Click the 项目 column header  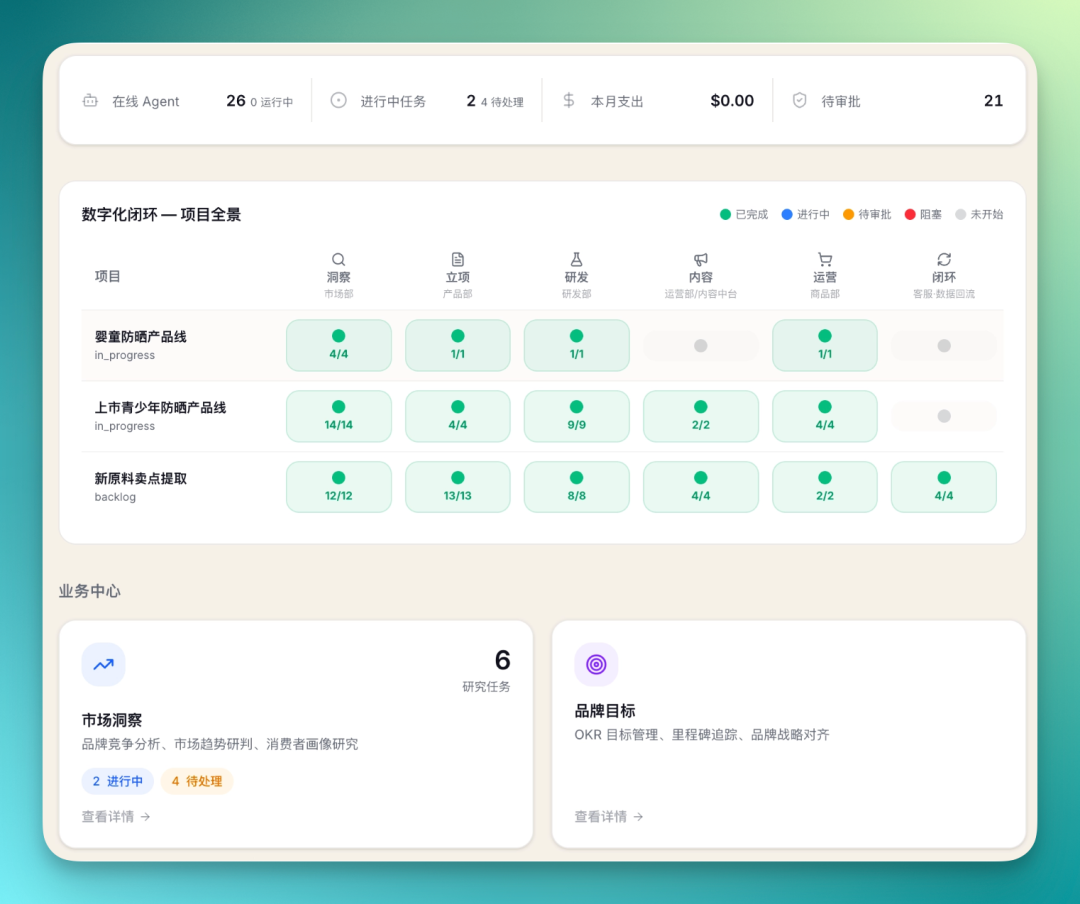point(107,276)
